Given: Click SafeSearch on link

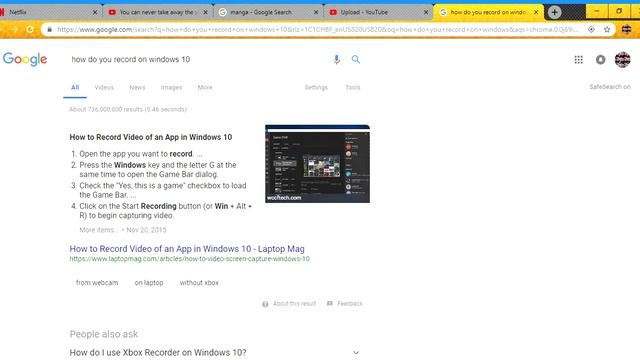Looking at the screenshot, I should pos(610,87).
